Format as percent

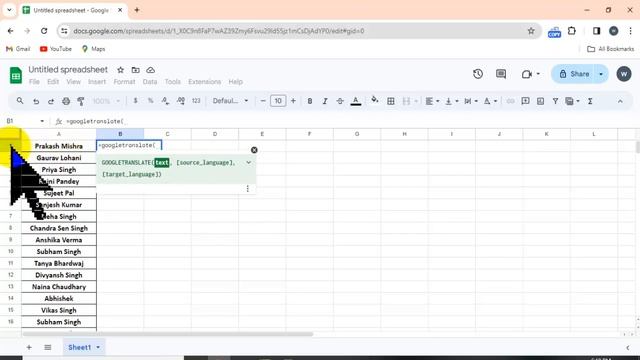(150, 101)
